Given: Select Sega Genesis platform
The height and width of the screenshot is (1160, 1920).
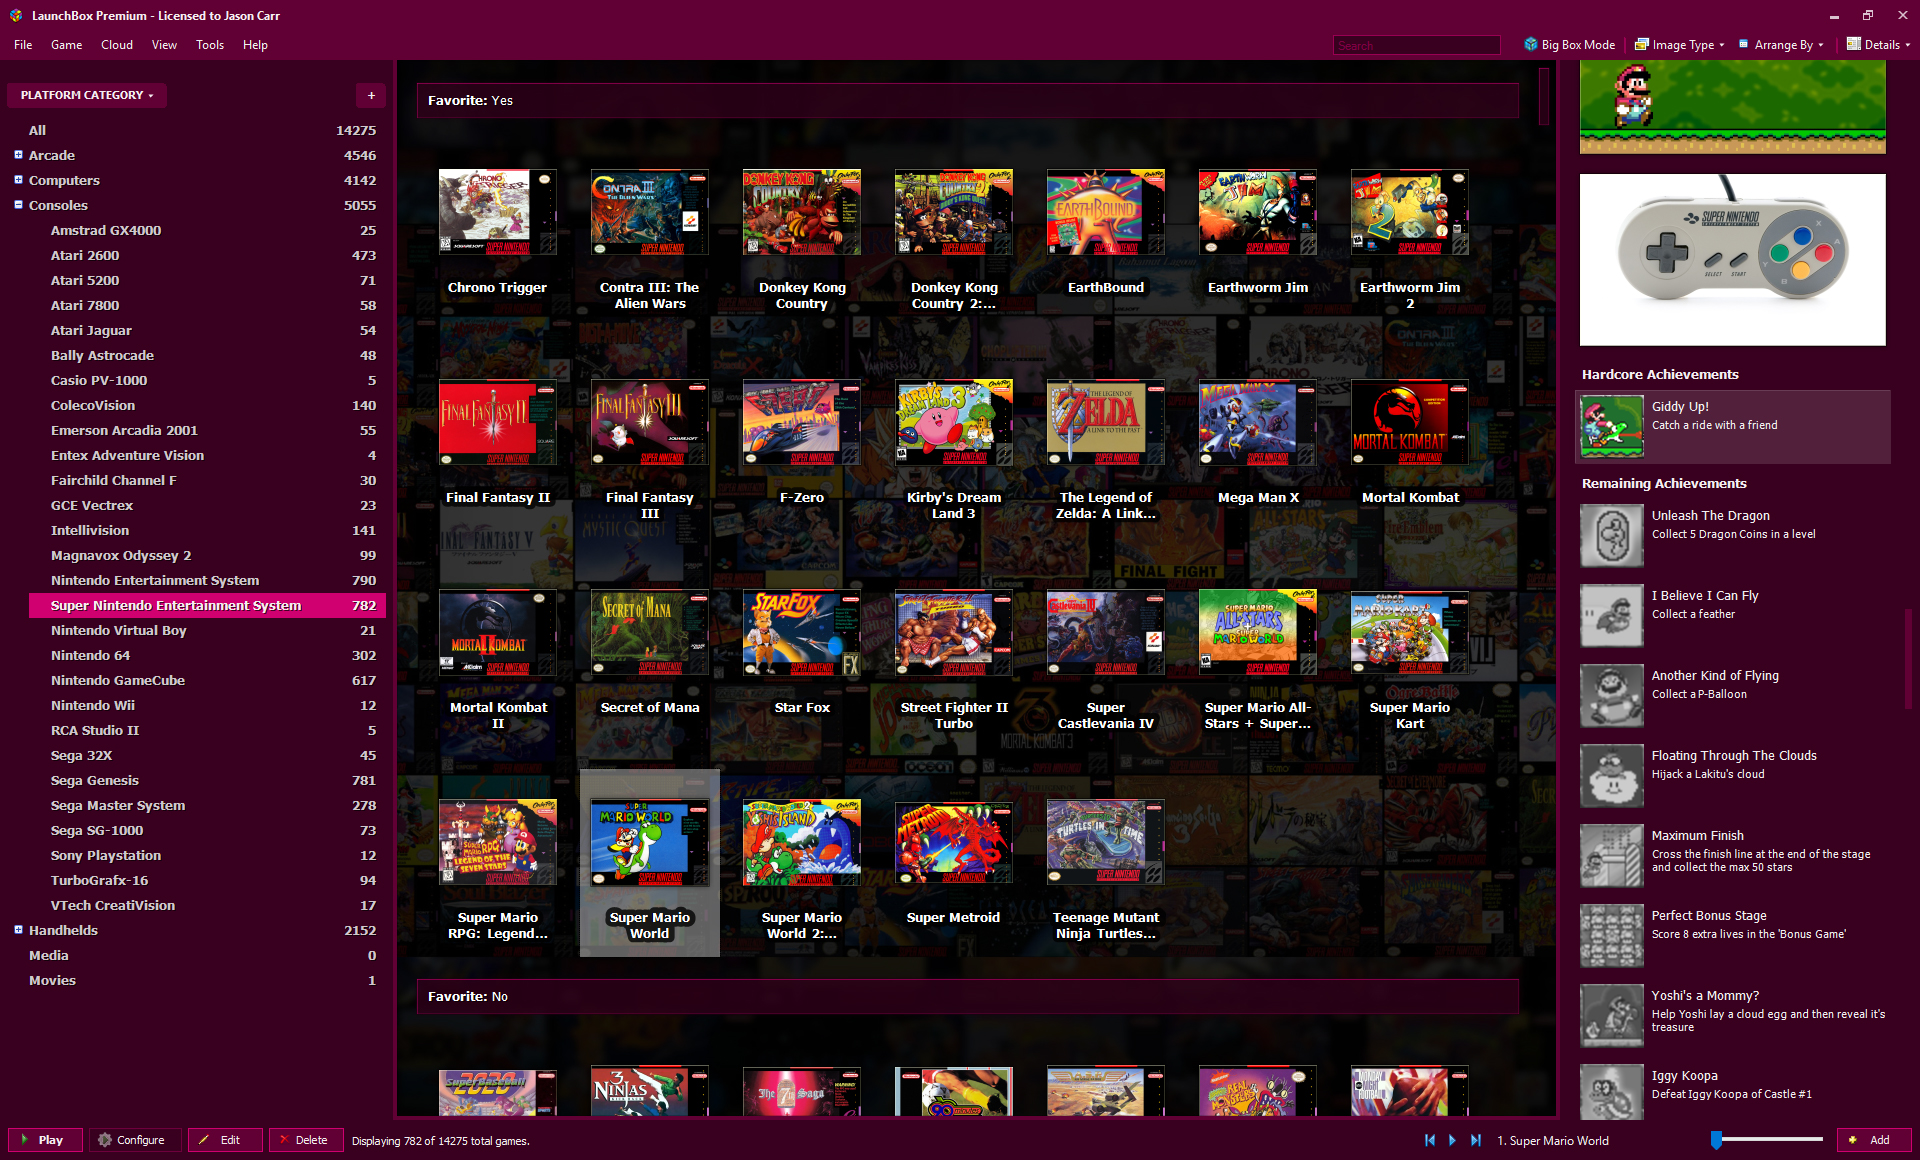Looking at the screenshot, I should 206,780.
